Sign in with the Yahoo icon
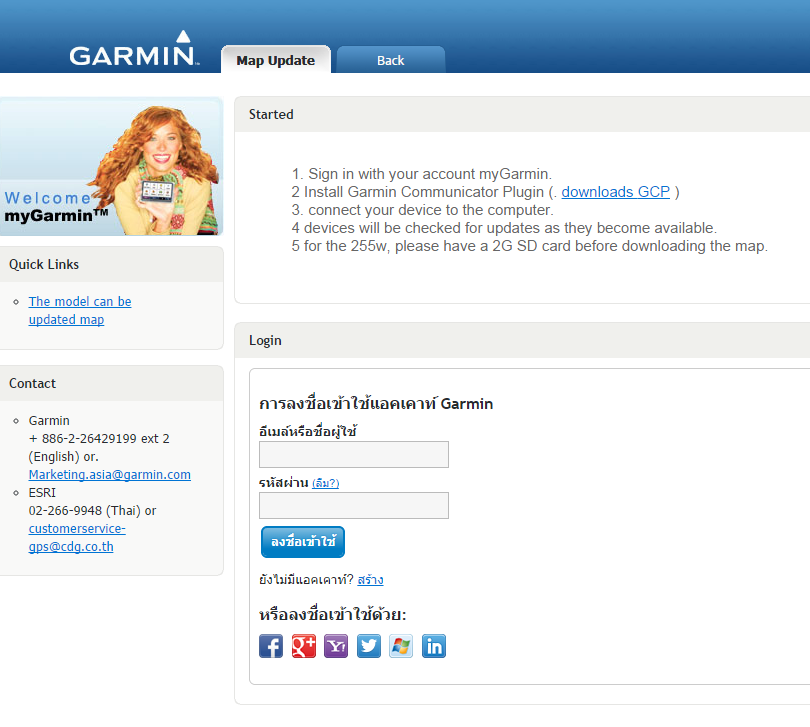810x727 pixels. pyautogui.click(x=336, y=646)
